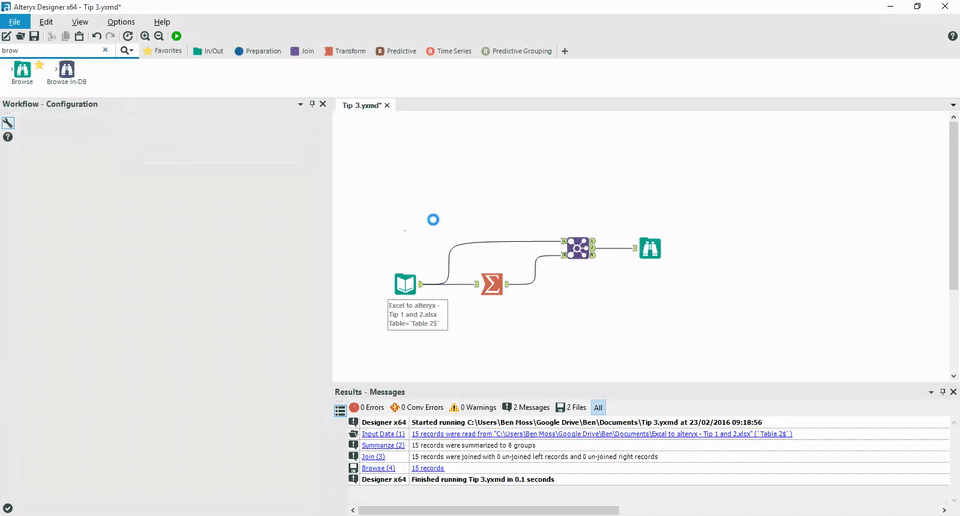Click the Copy toolbar icon

66,36
